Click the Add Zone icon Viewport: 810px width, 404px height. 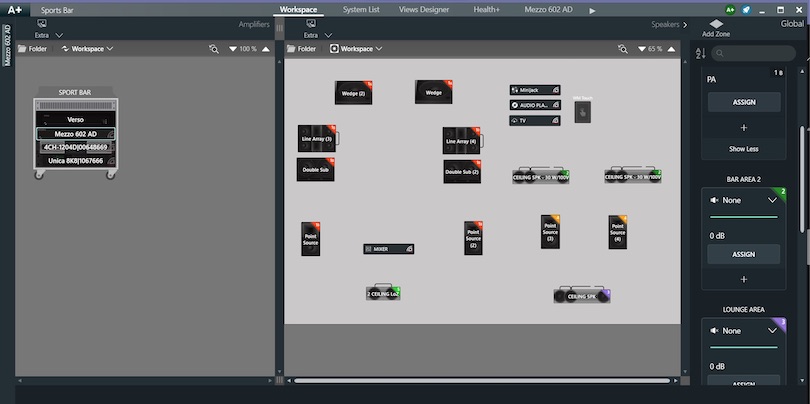(715, 25)
